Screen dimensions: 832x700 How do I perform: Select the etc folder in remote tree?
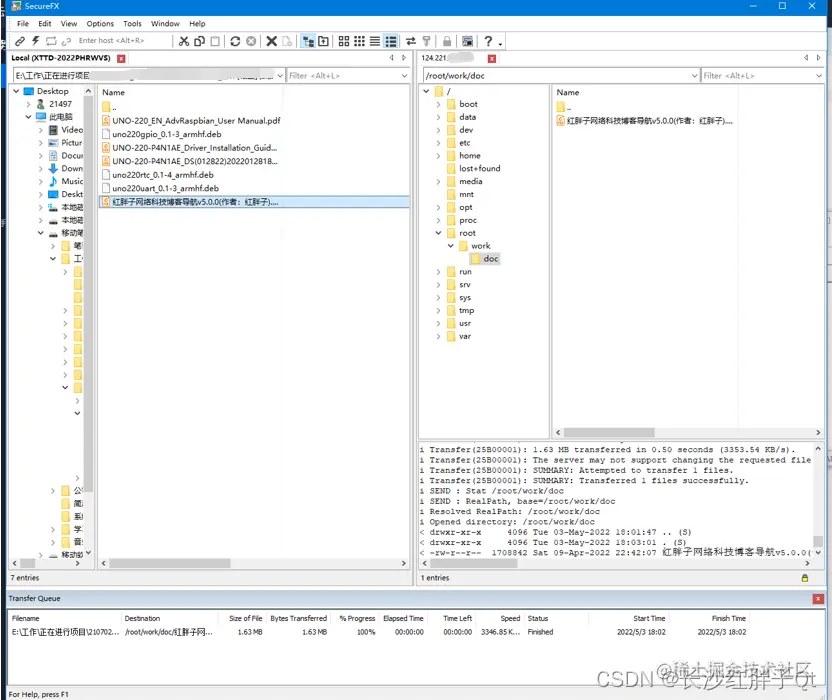tap(464, 143)
